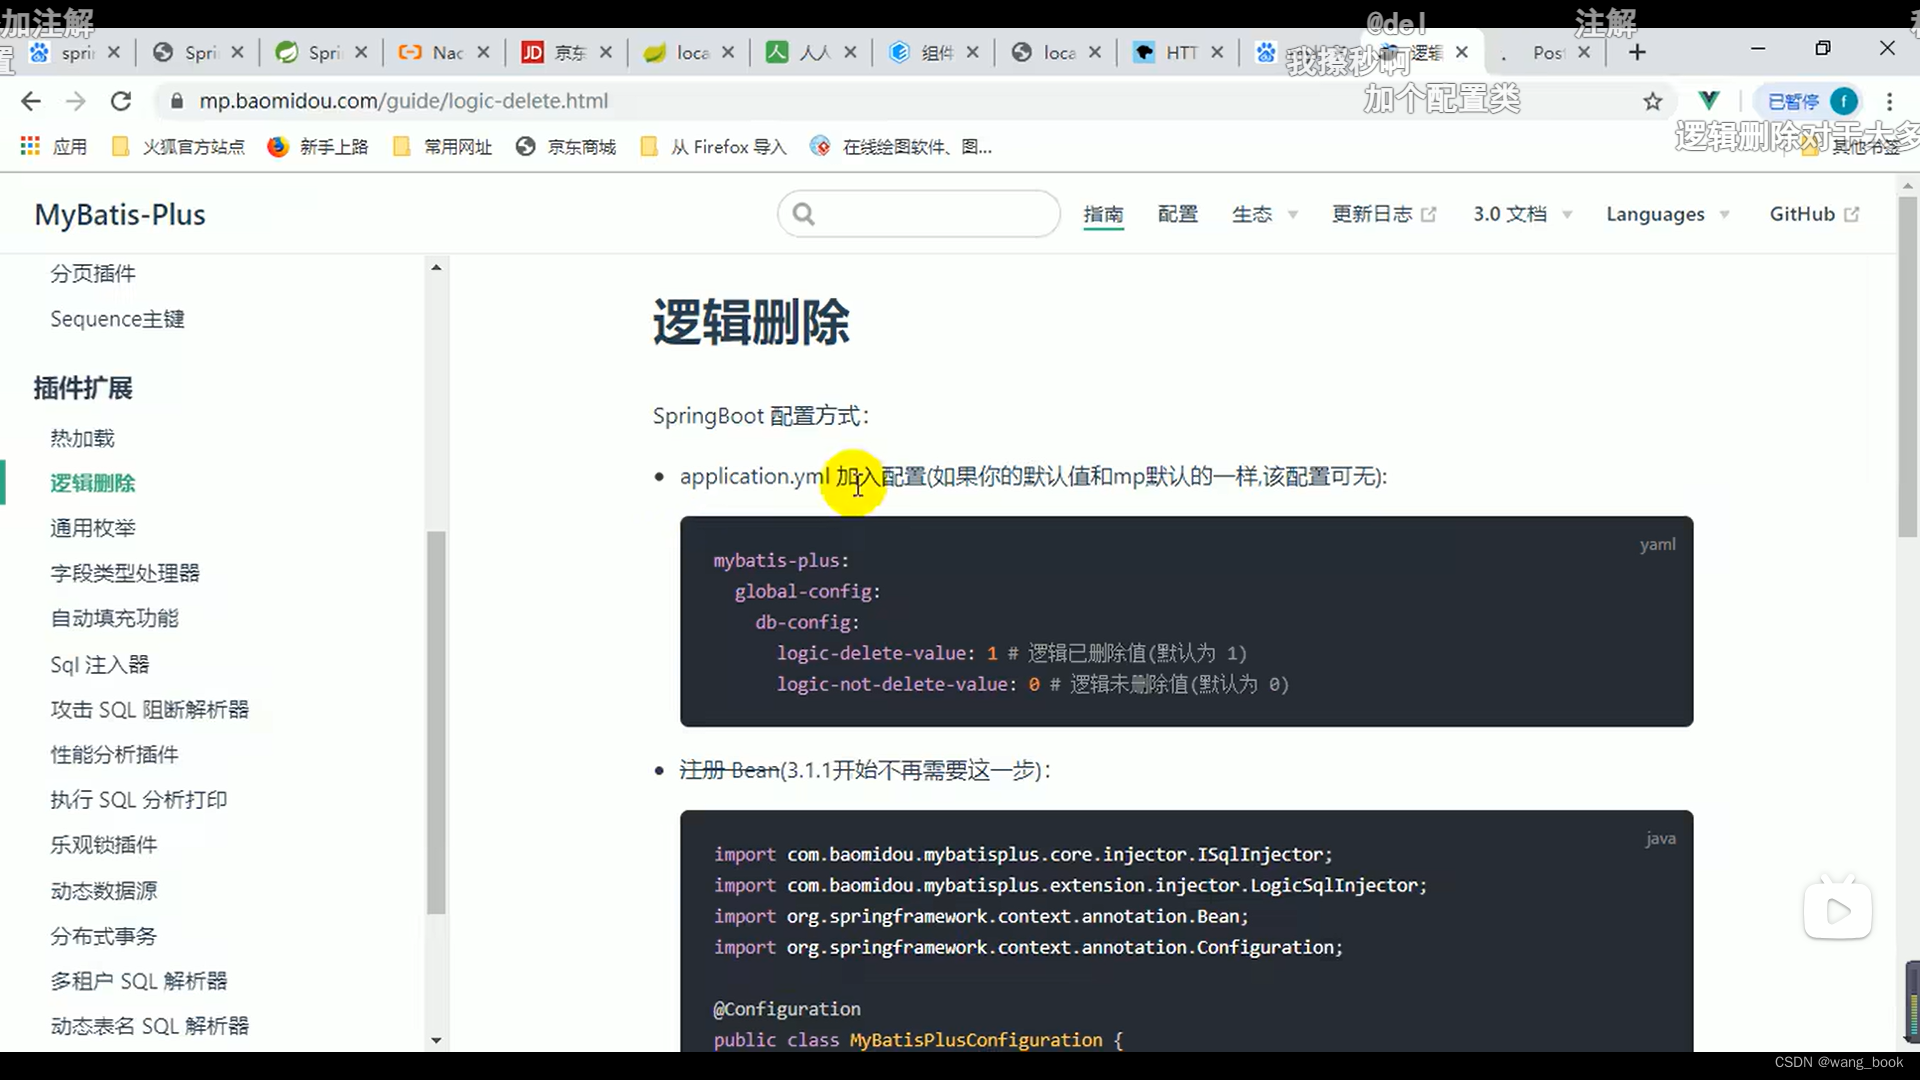Reload the current page
The image size is (1920, 1080).
(x=121, y=101)
